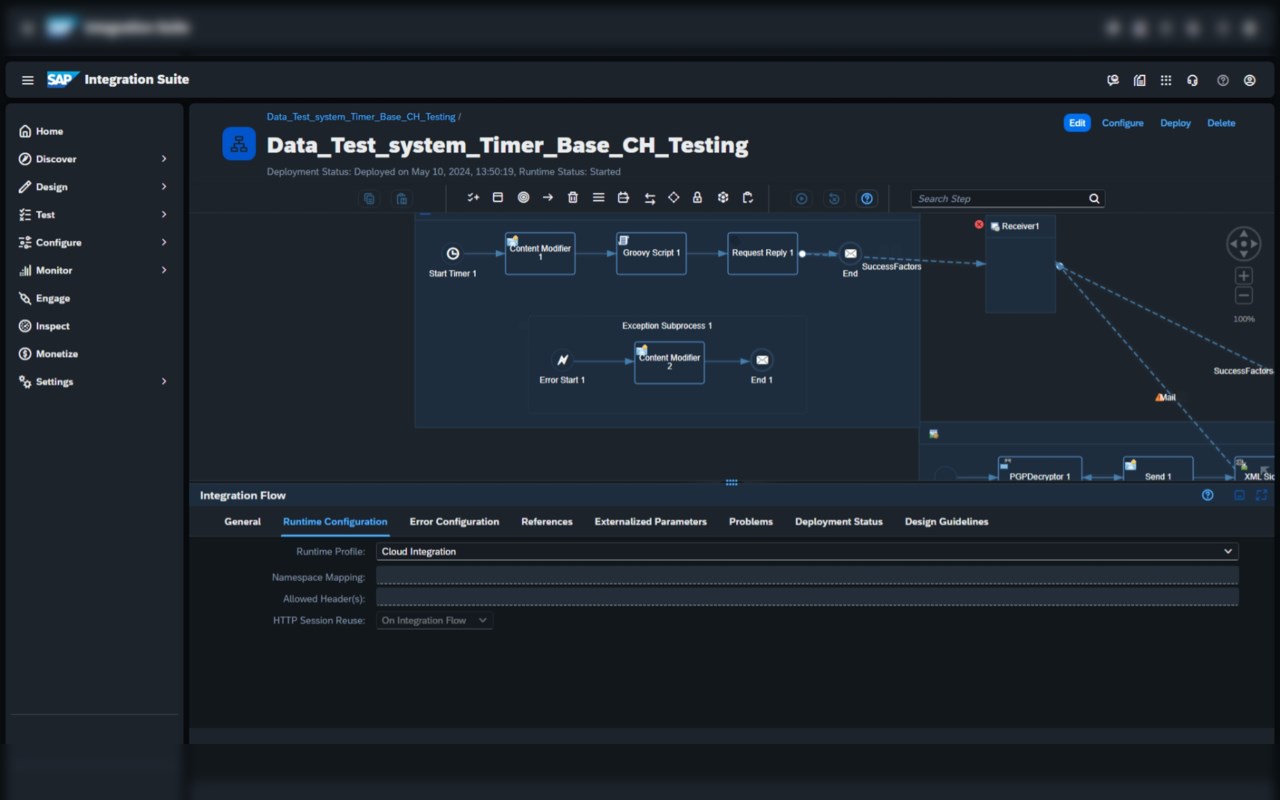Switch to the Deployment Status tab
This screenshot has height=800, width=1280.
coord(839,522)
